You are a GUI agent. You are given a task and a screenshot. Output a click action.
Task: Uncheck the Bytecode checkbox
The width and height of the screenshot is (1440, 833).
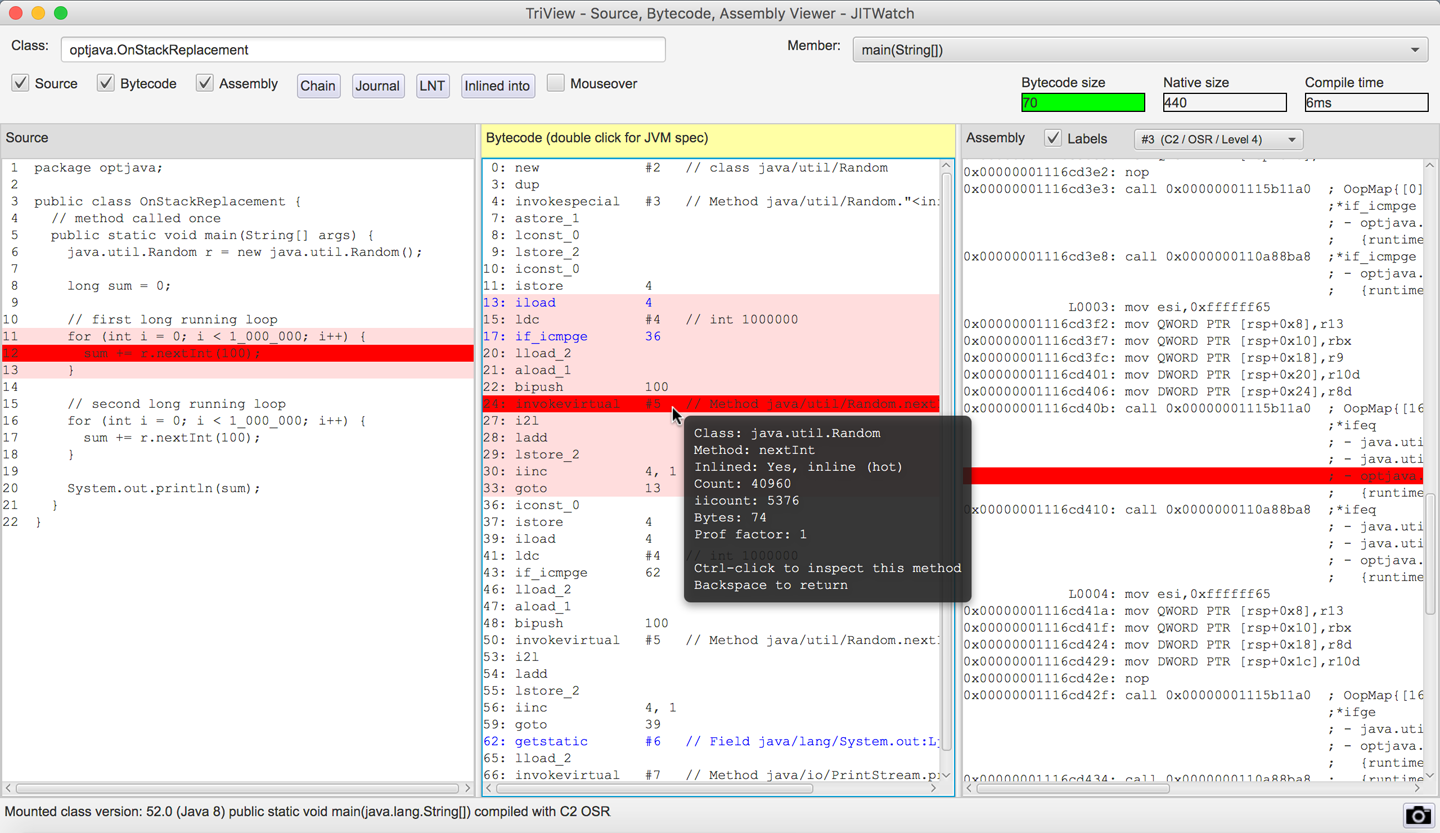coord(106,83)
